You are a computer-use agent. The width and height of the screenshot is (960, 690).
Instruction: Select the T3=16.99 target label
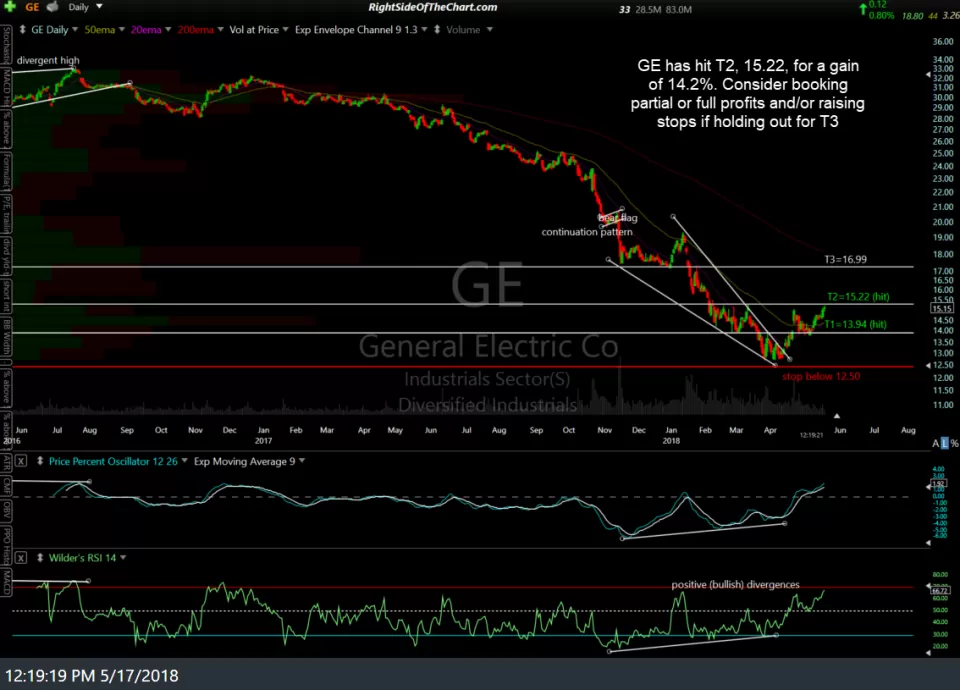click(846, 260)
